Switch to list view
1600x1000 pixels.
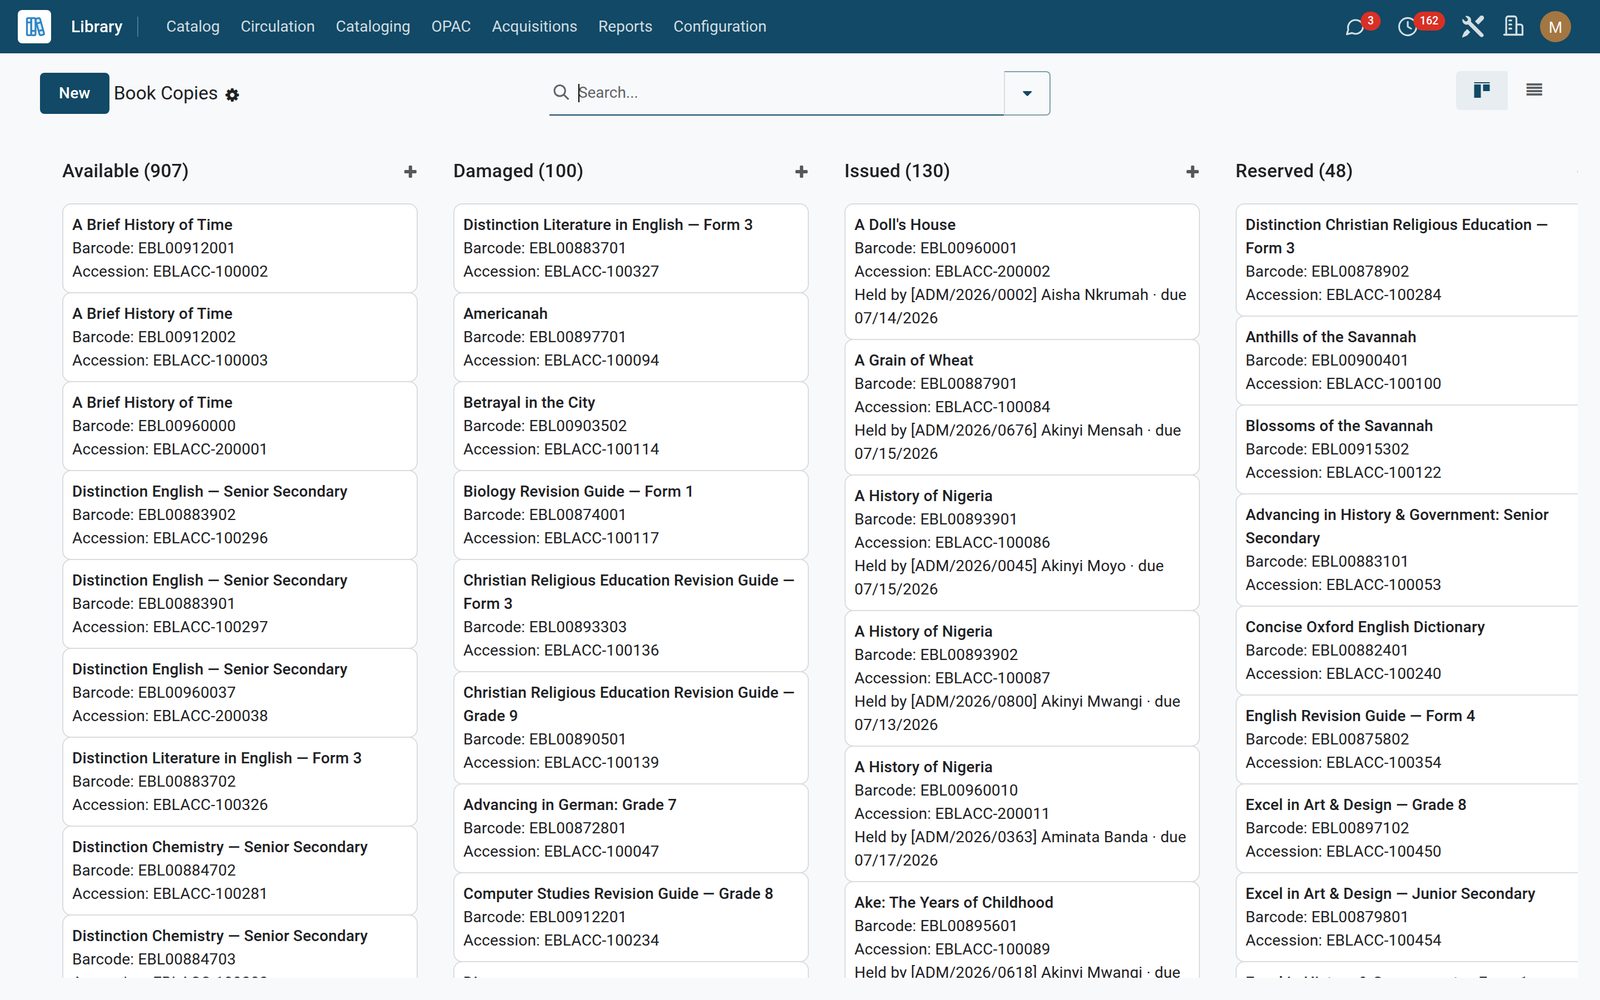pyautogui.click(x=1534, y=91)
